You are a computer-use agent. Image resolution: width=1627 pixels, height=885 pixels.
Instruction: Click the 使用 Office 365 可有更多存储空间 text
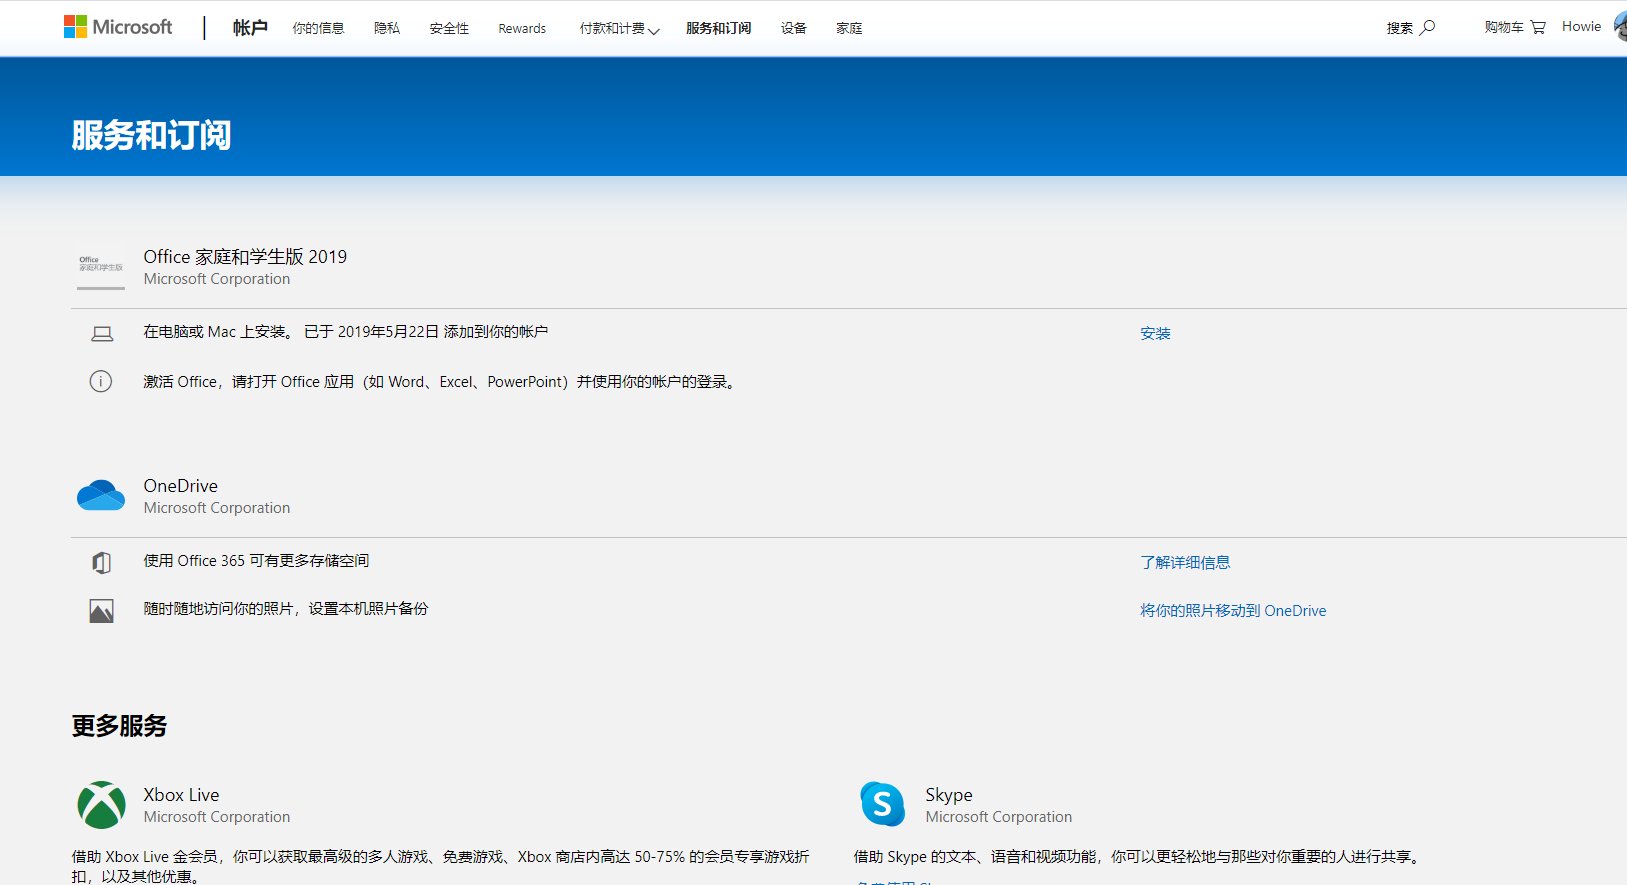tap(256, 561)
